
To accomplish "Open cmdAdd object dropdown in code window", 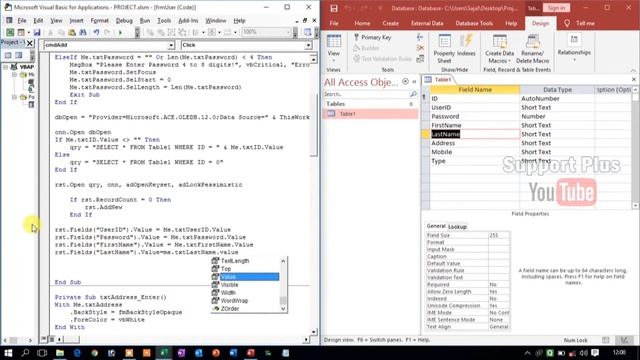I will (171, 45).
